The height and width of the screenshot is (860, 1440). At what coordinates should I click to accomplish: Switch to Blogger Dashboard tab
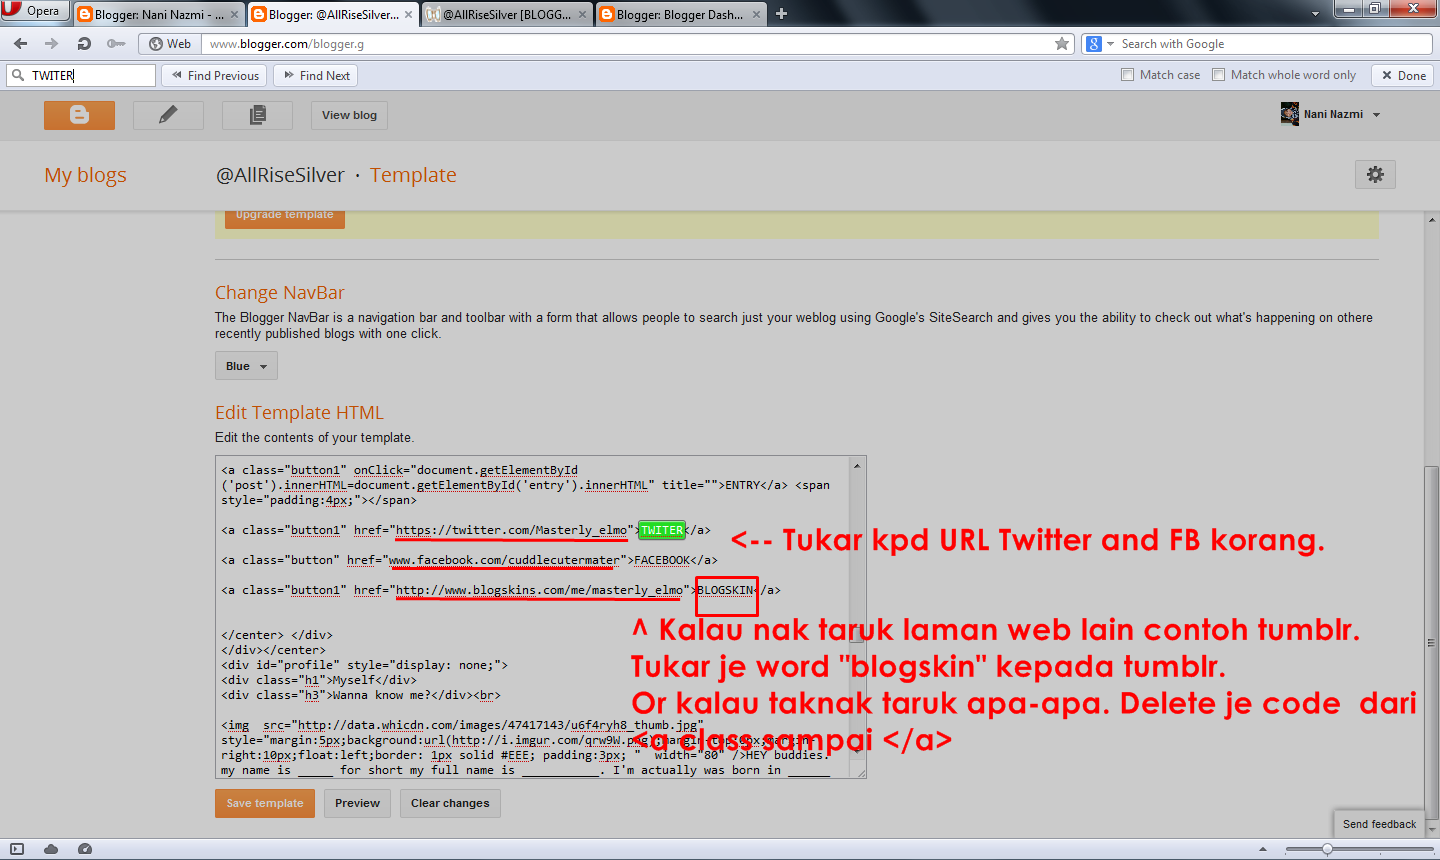click(x=680, y=14)
